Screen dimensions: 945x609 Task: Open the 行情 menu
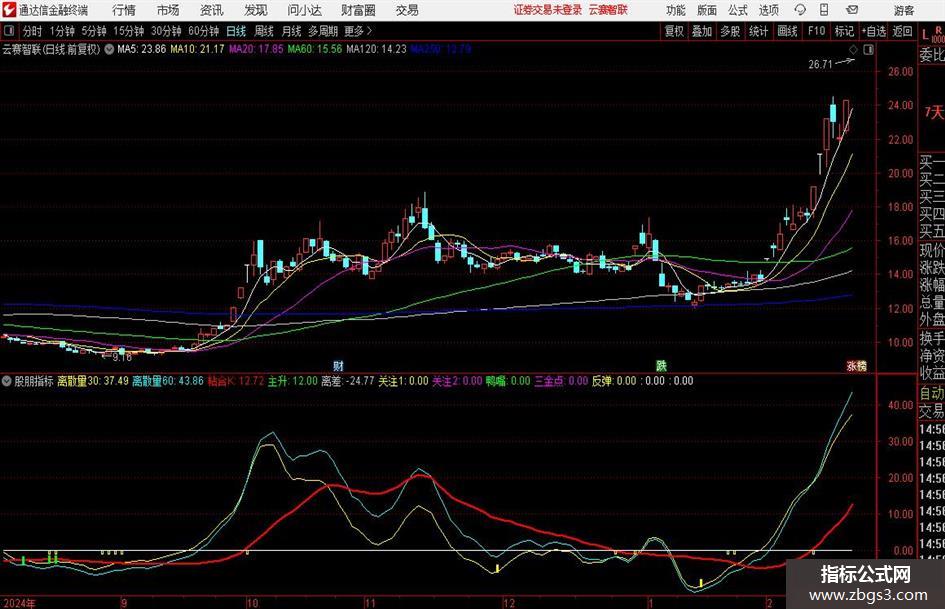click(124, 10)
